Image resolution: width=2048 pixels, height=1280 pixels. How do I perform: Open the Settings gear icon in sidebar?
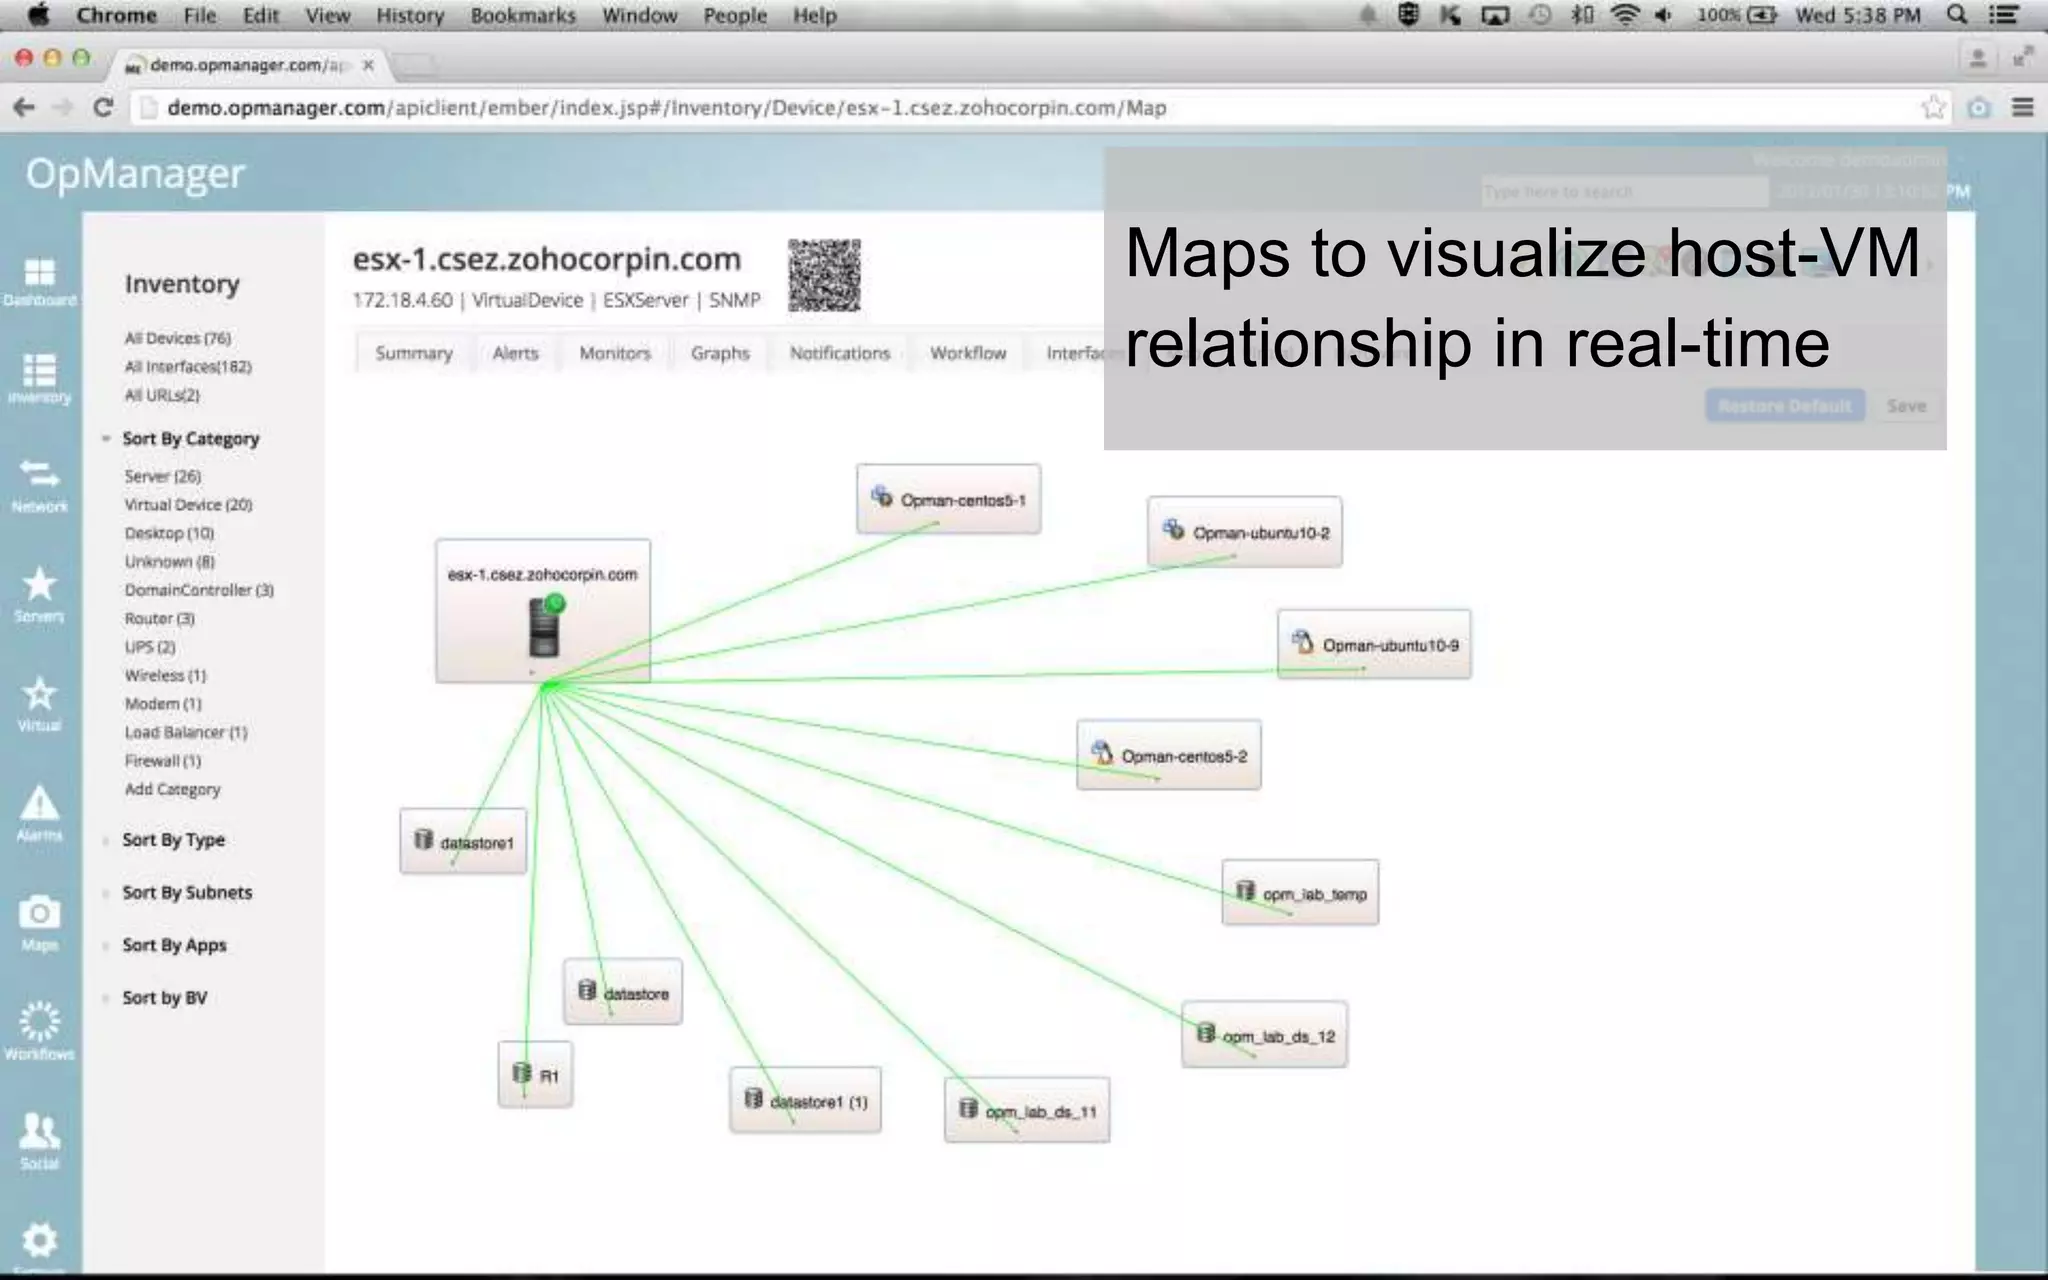(x=39, y=1242)
